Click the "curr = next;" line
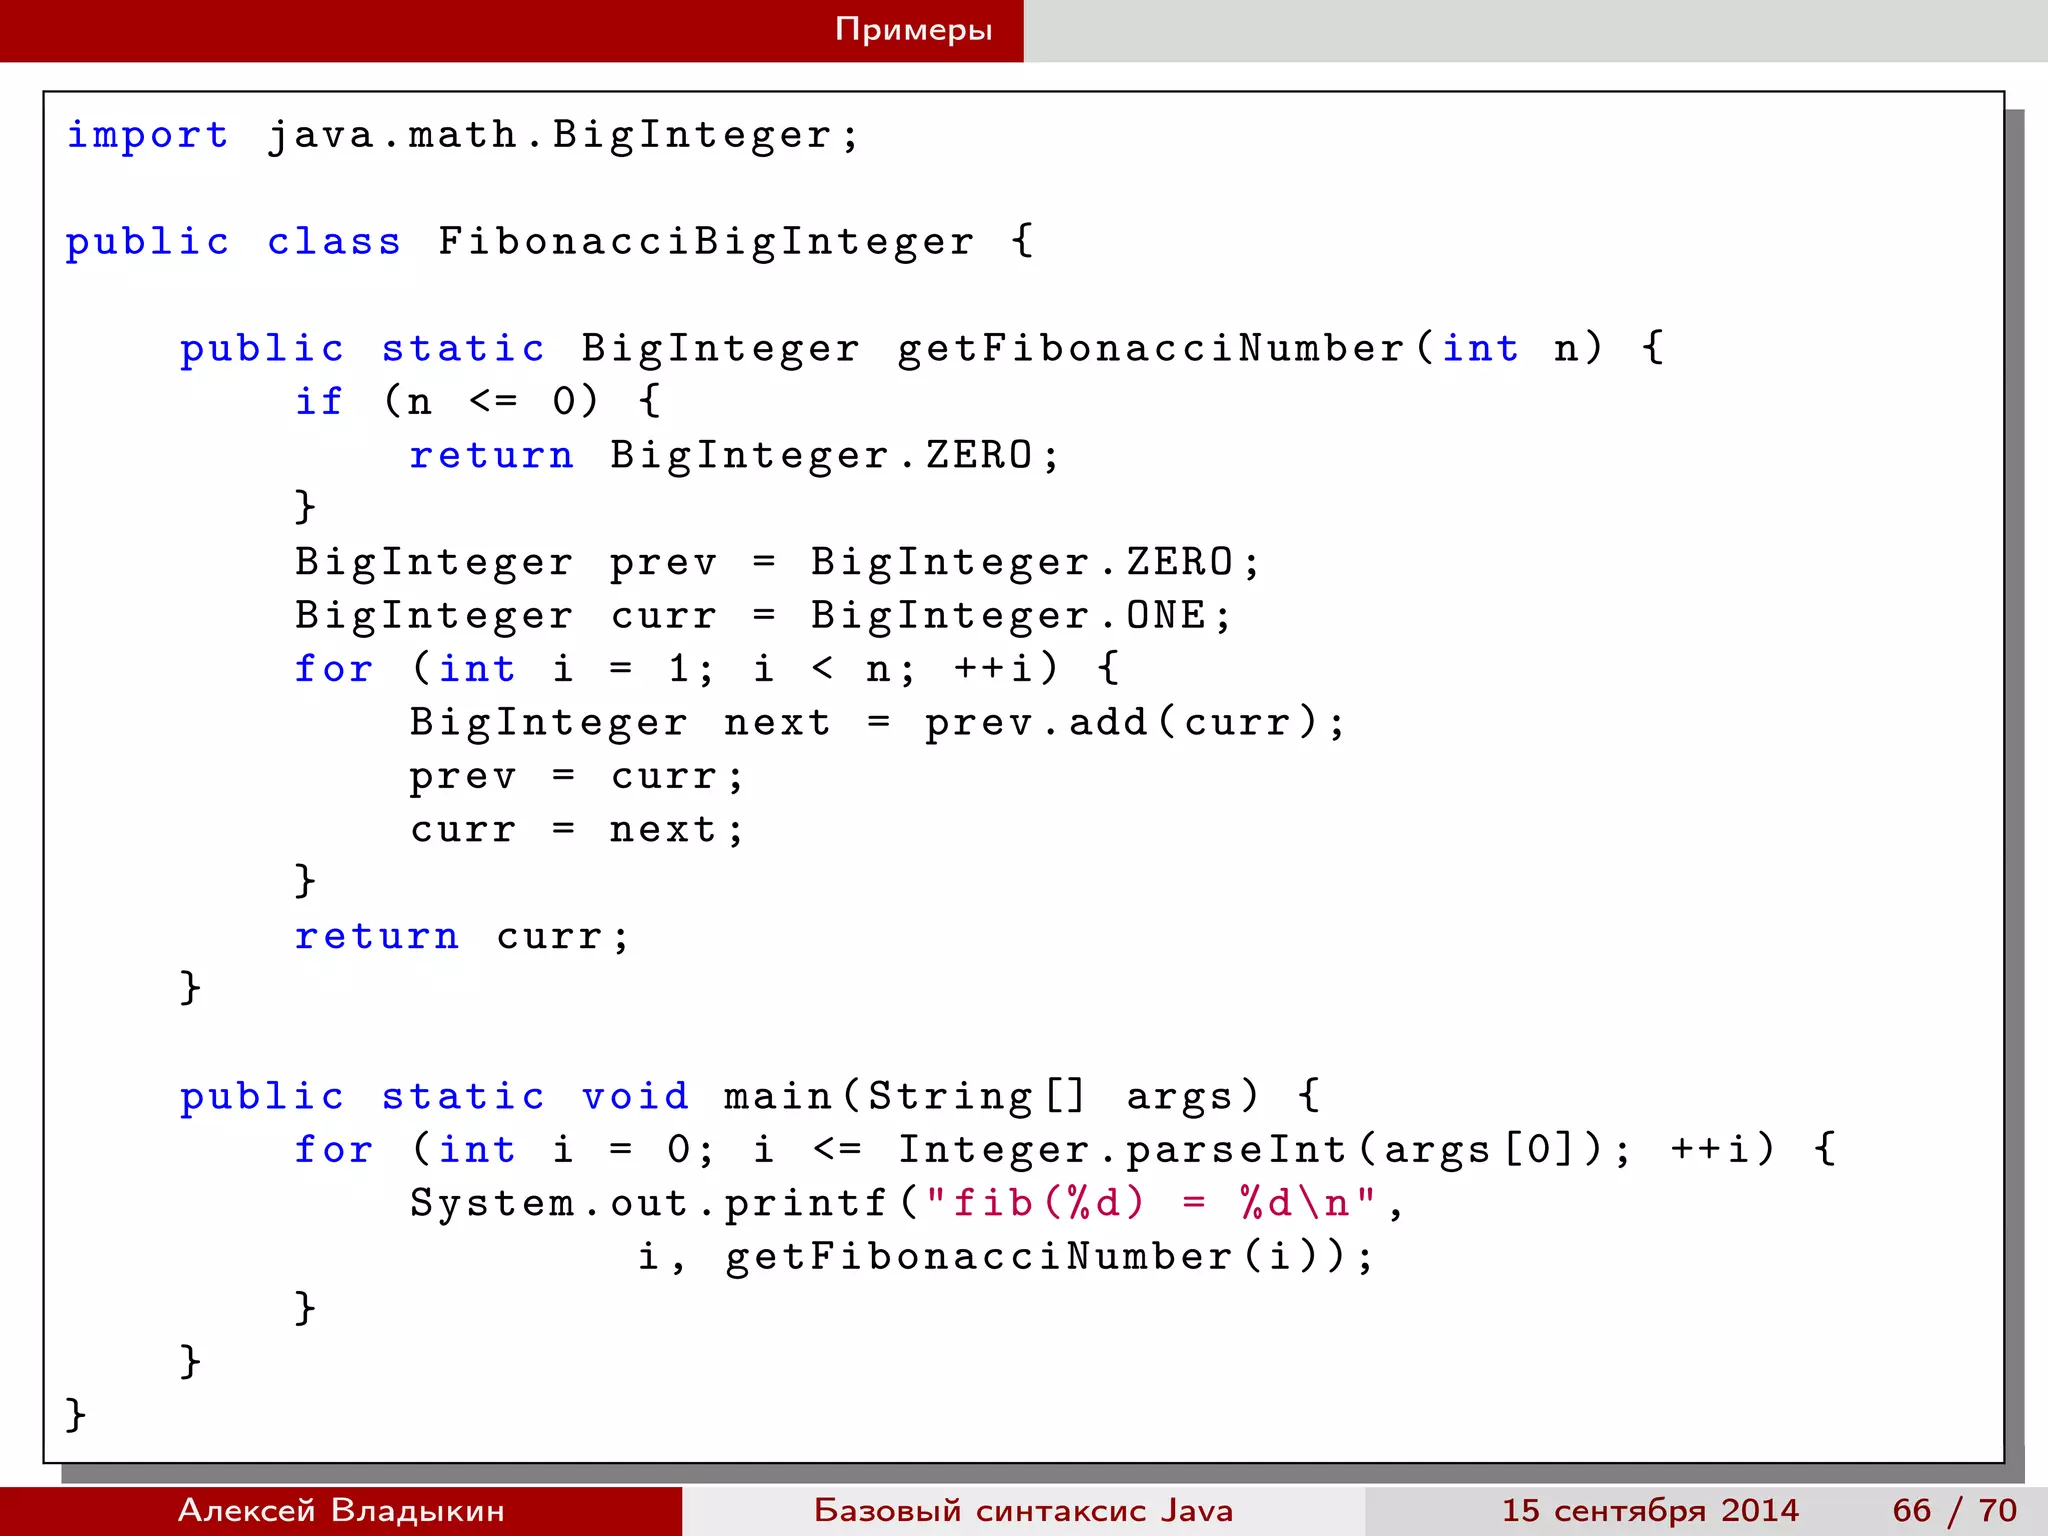Viewport: 2048px width, 1536px height. (x=577, y=829)
